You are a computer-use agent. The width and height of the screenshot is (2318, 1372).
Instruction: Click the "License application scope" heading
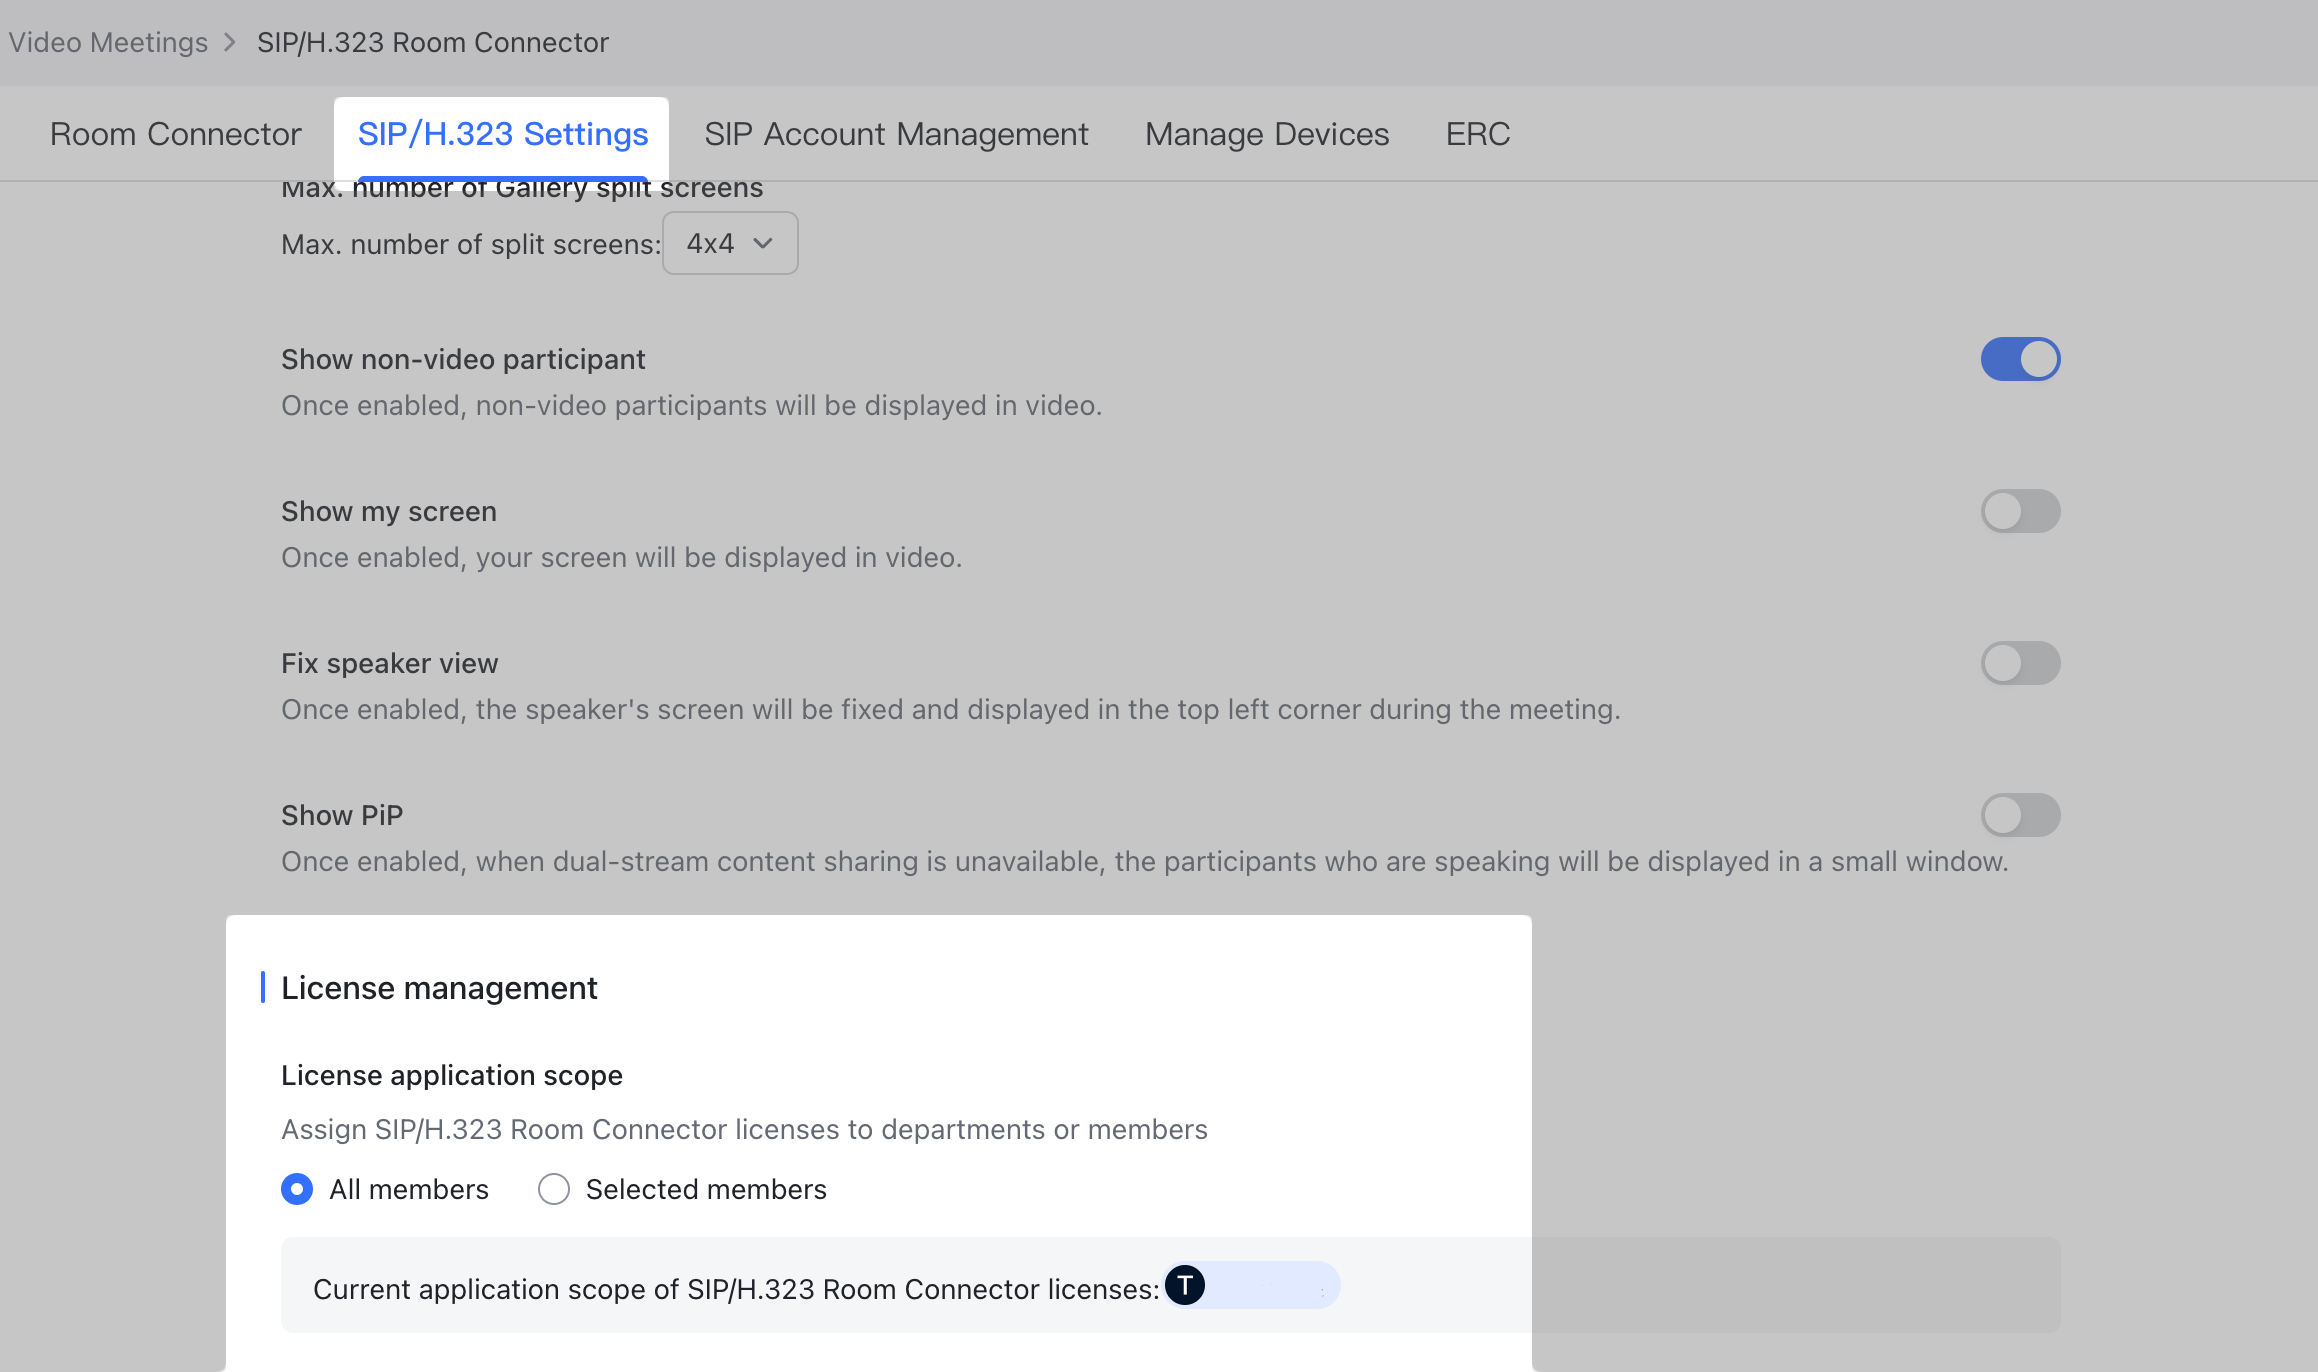point(451,1075)
